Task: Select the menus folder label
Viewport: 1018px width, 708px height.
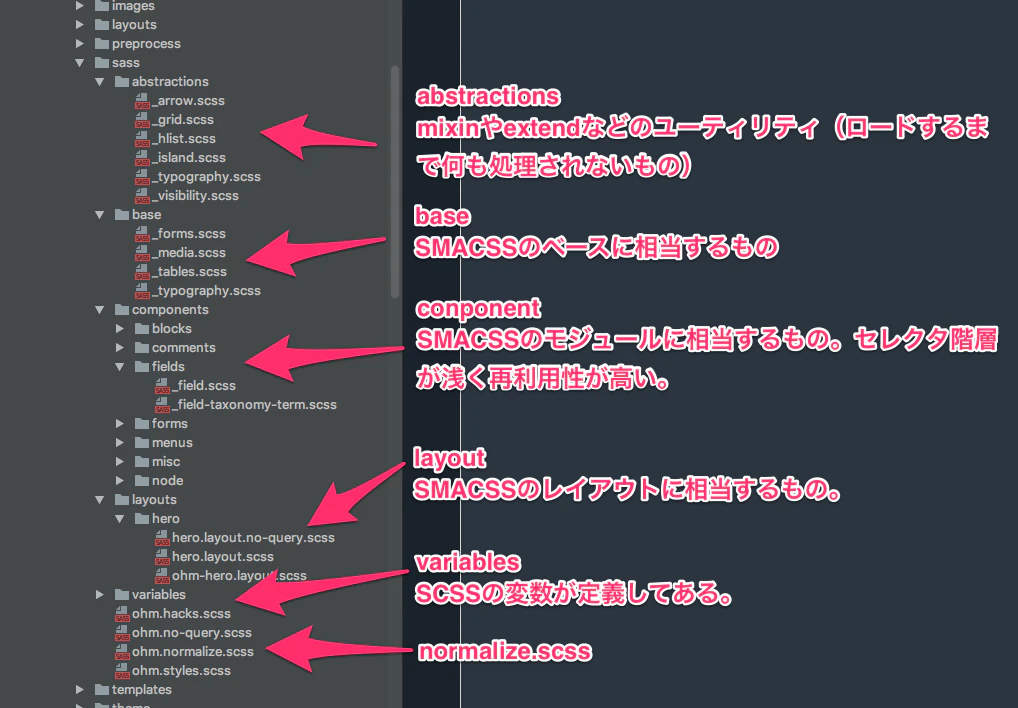Action: (x=172, y=443)
